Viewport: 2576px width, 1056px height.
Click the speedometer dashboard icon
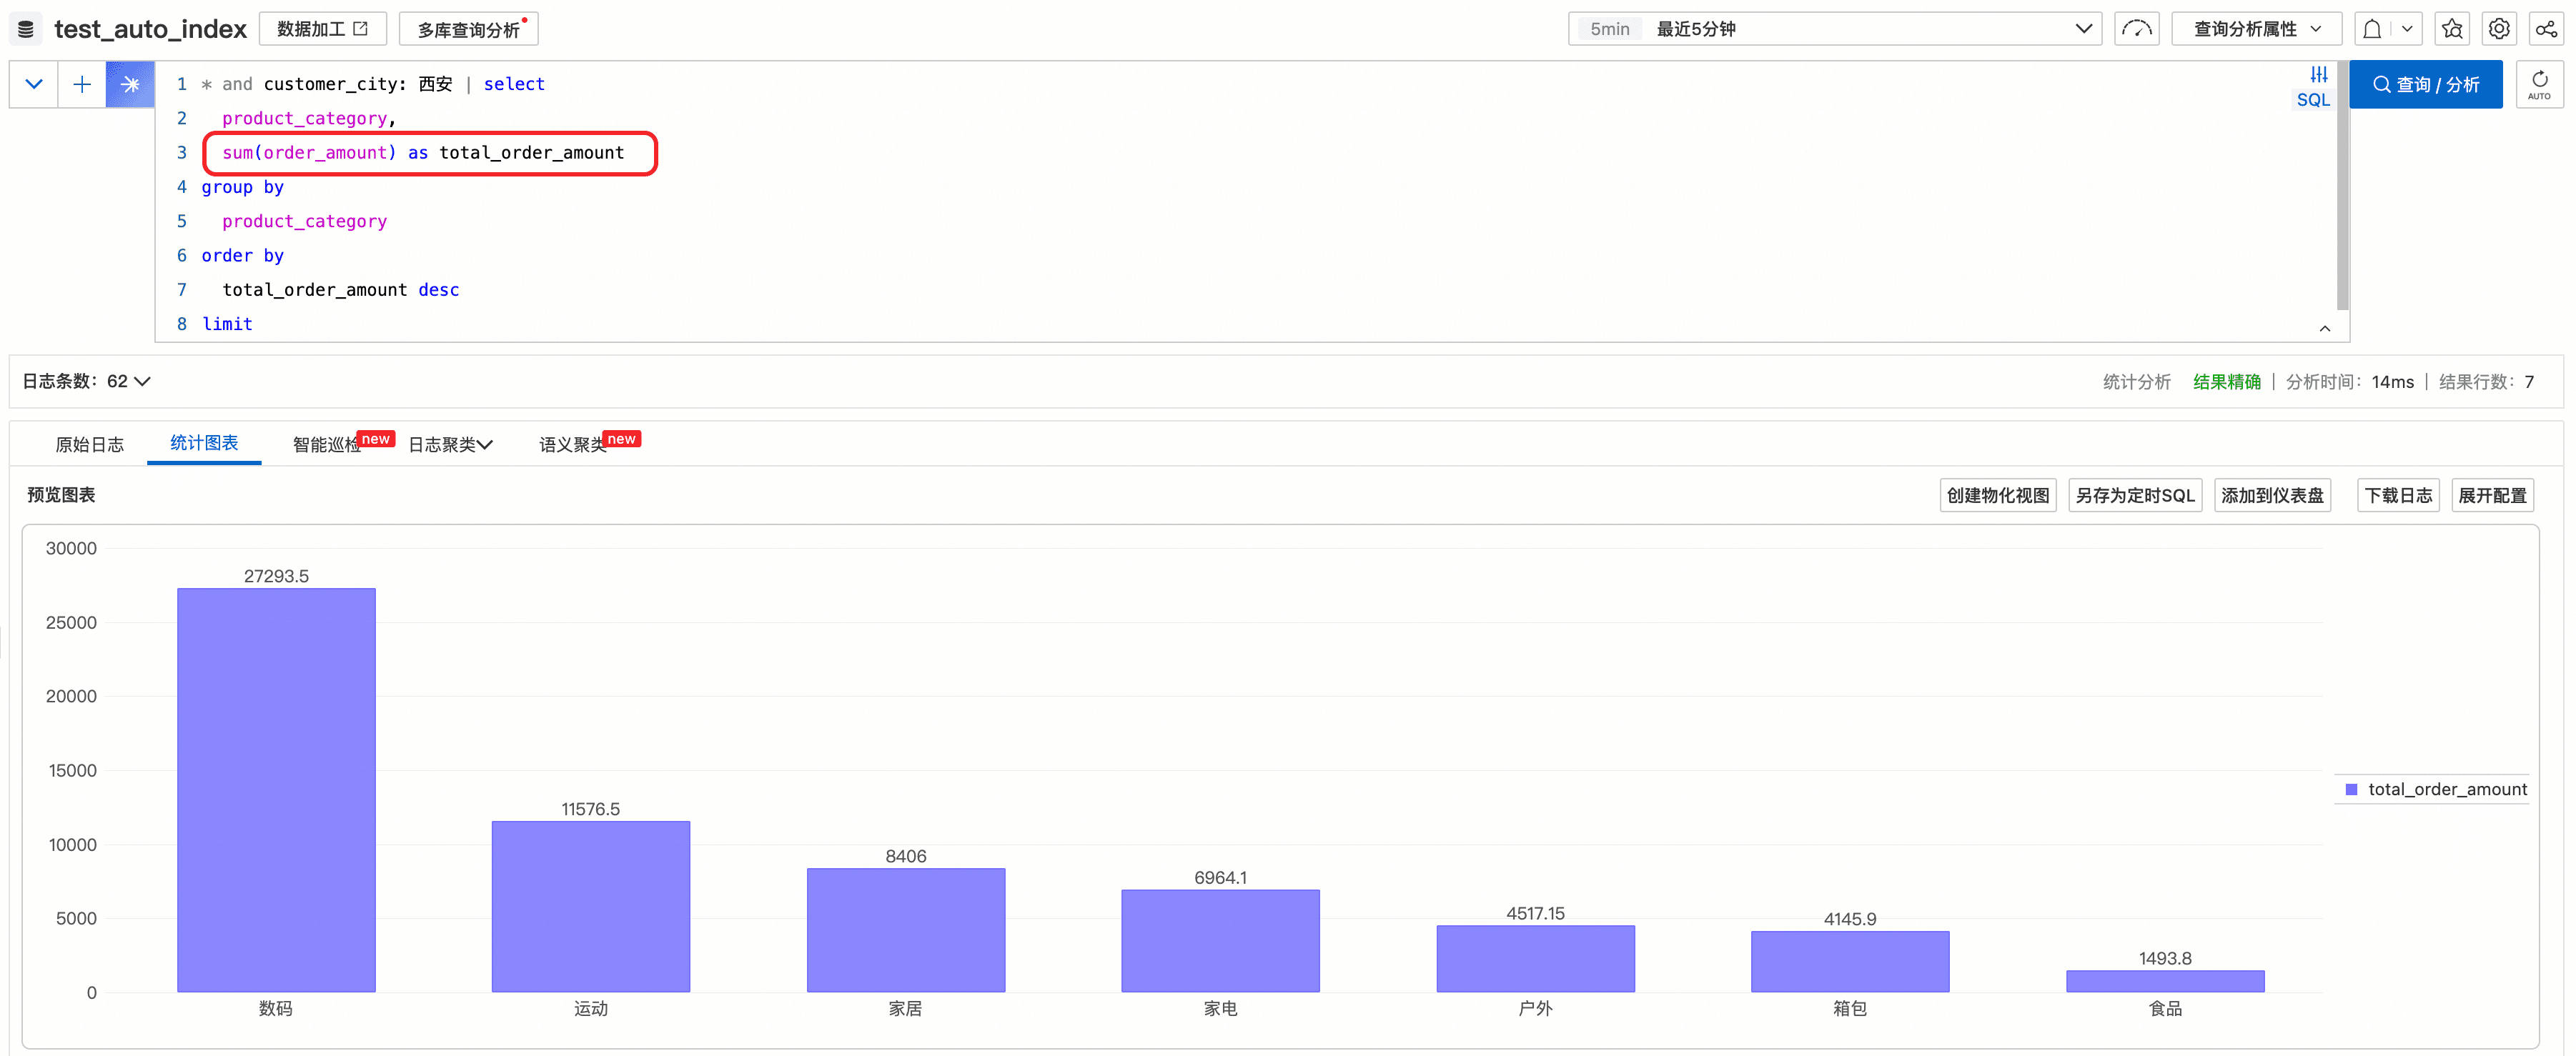pyautogui.click(x=2136, y=29)
